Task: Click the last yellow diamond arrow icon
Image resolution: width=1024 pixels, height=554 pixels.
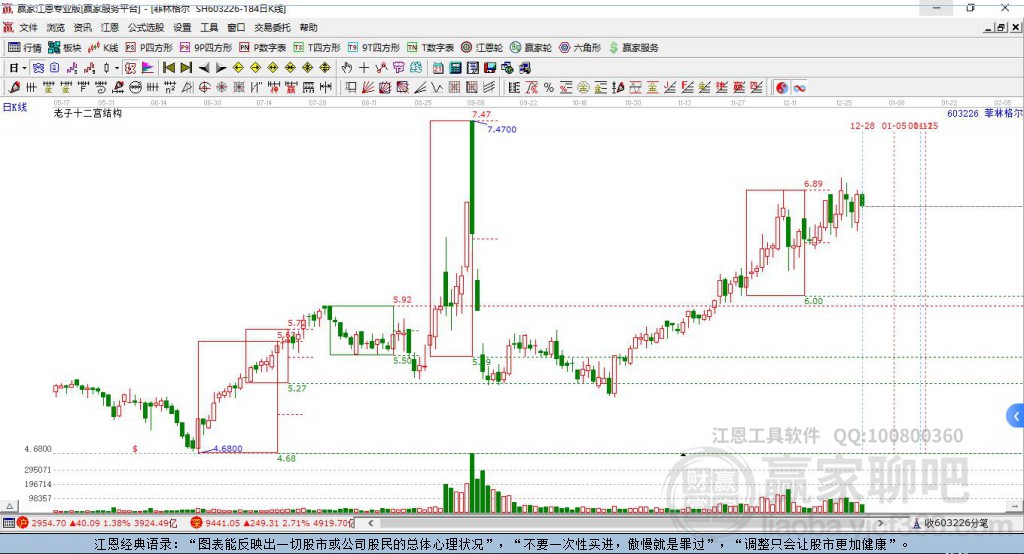Action: tap(325, 68)
